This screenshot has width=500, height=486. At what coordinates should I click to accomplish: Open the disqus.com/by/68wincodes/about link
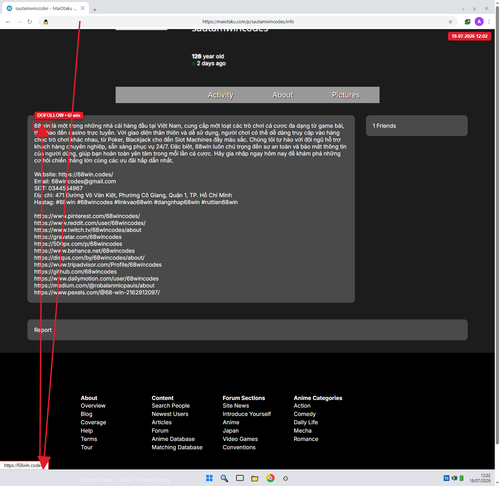(89, 258)
